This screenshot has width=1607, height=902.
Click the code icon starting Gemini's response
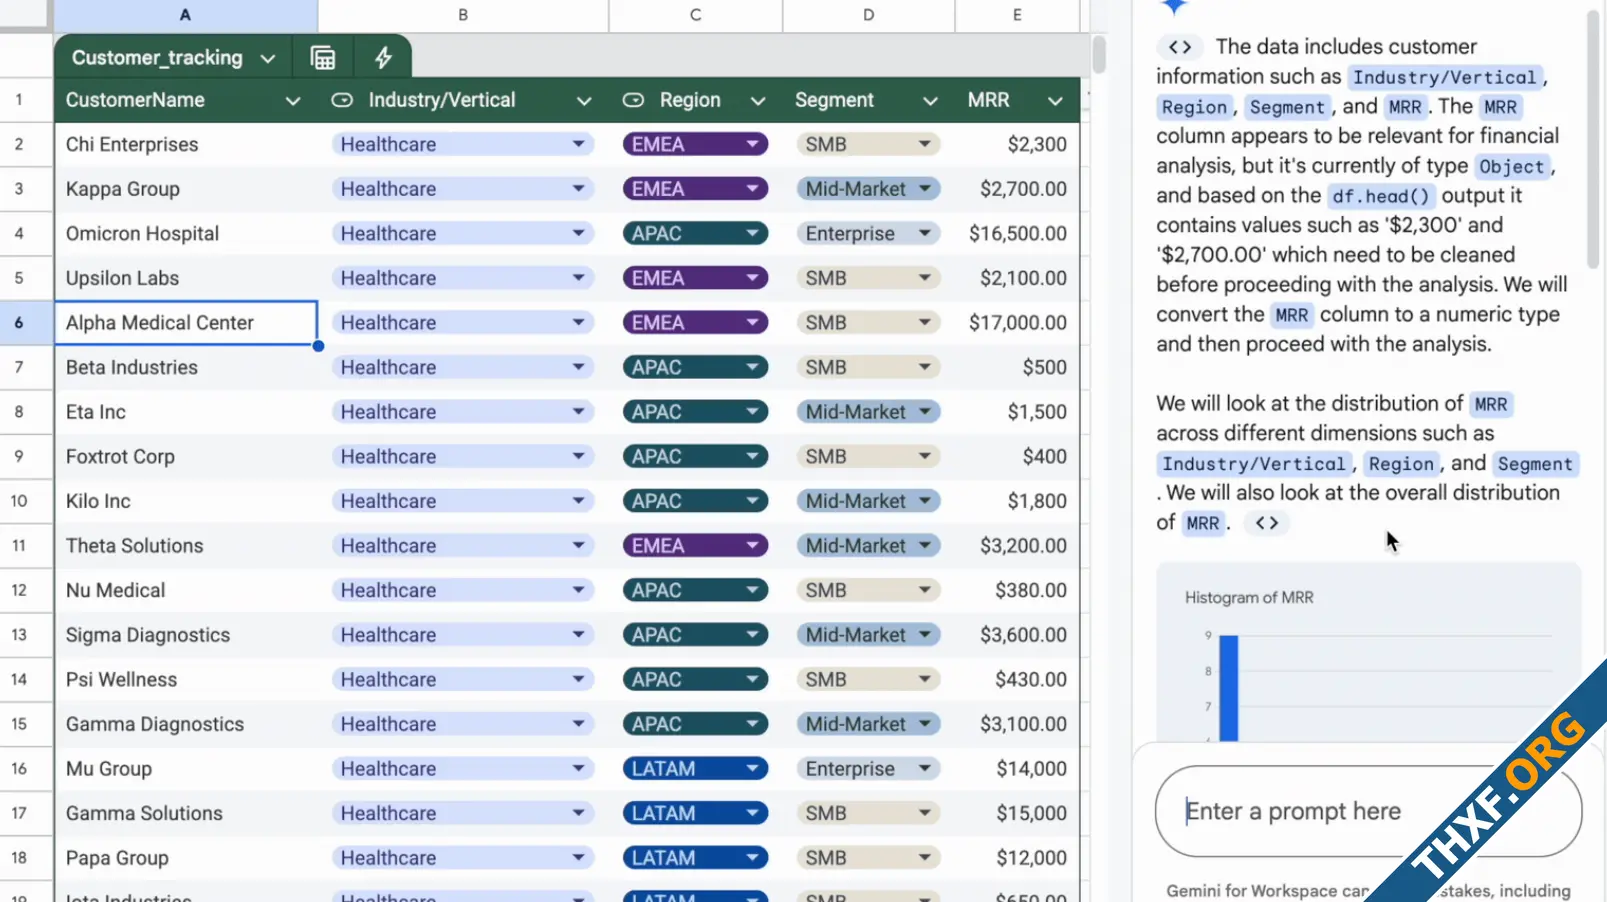tap(1179, 46)
